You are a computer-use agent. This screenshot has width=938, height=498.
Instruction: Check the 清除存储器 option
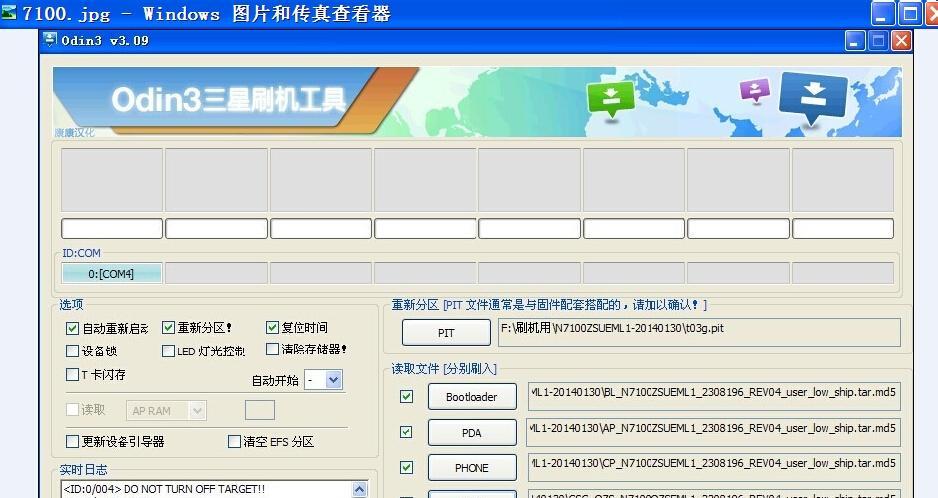point(272,349)
